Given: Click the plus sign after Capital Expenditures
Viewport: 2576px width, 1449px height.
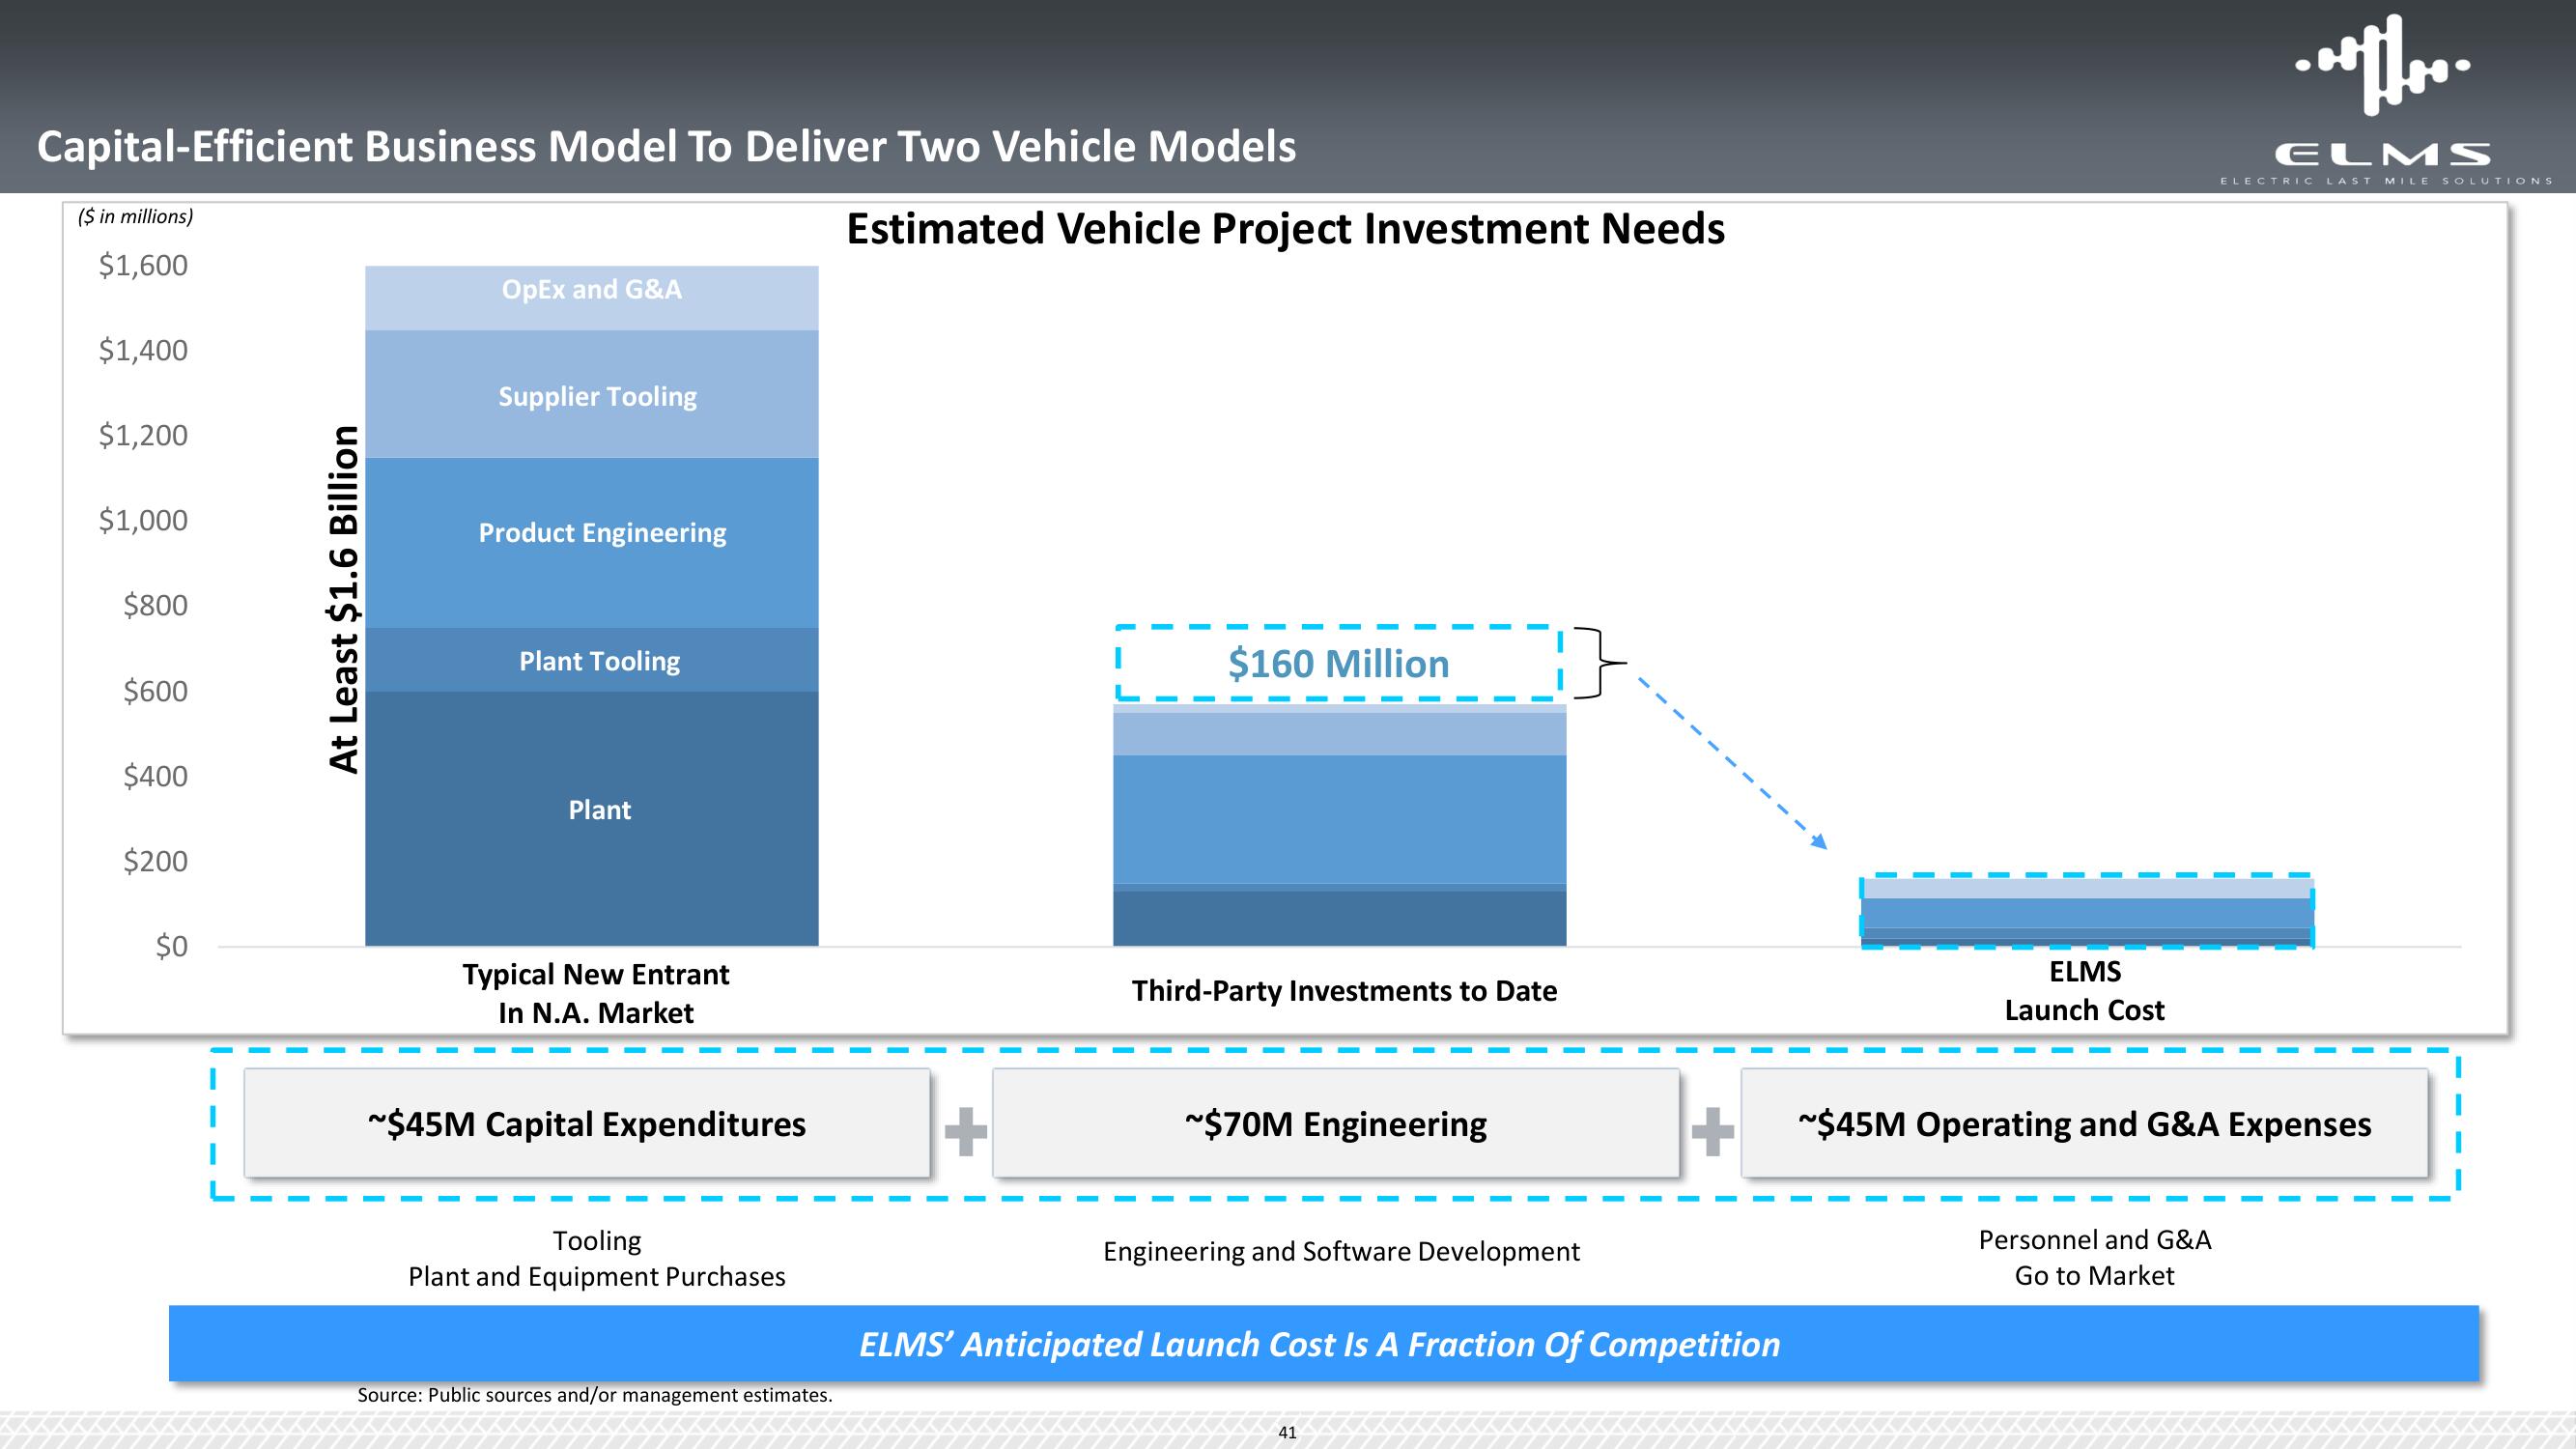Looking at the screenshot, I should [x=965, y=1132].
